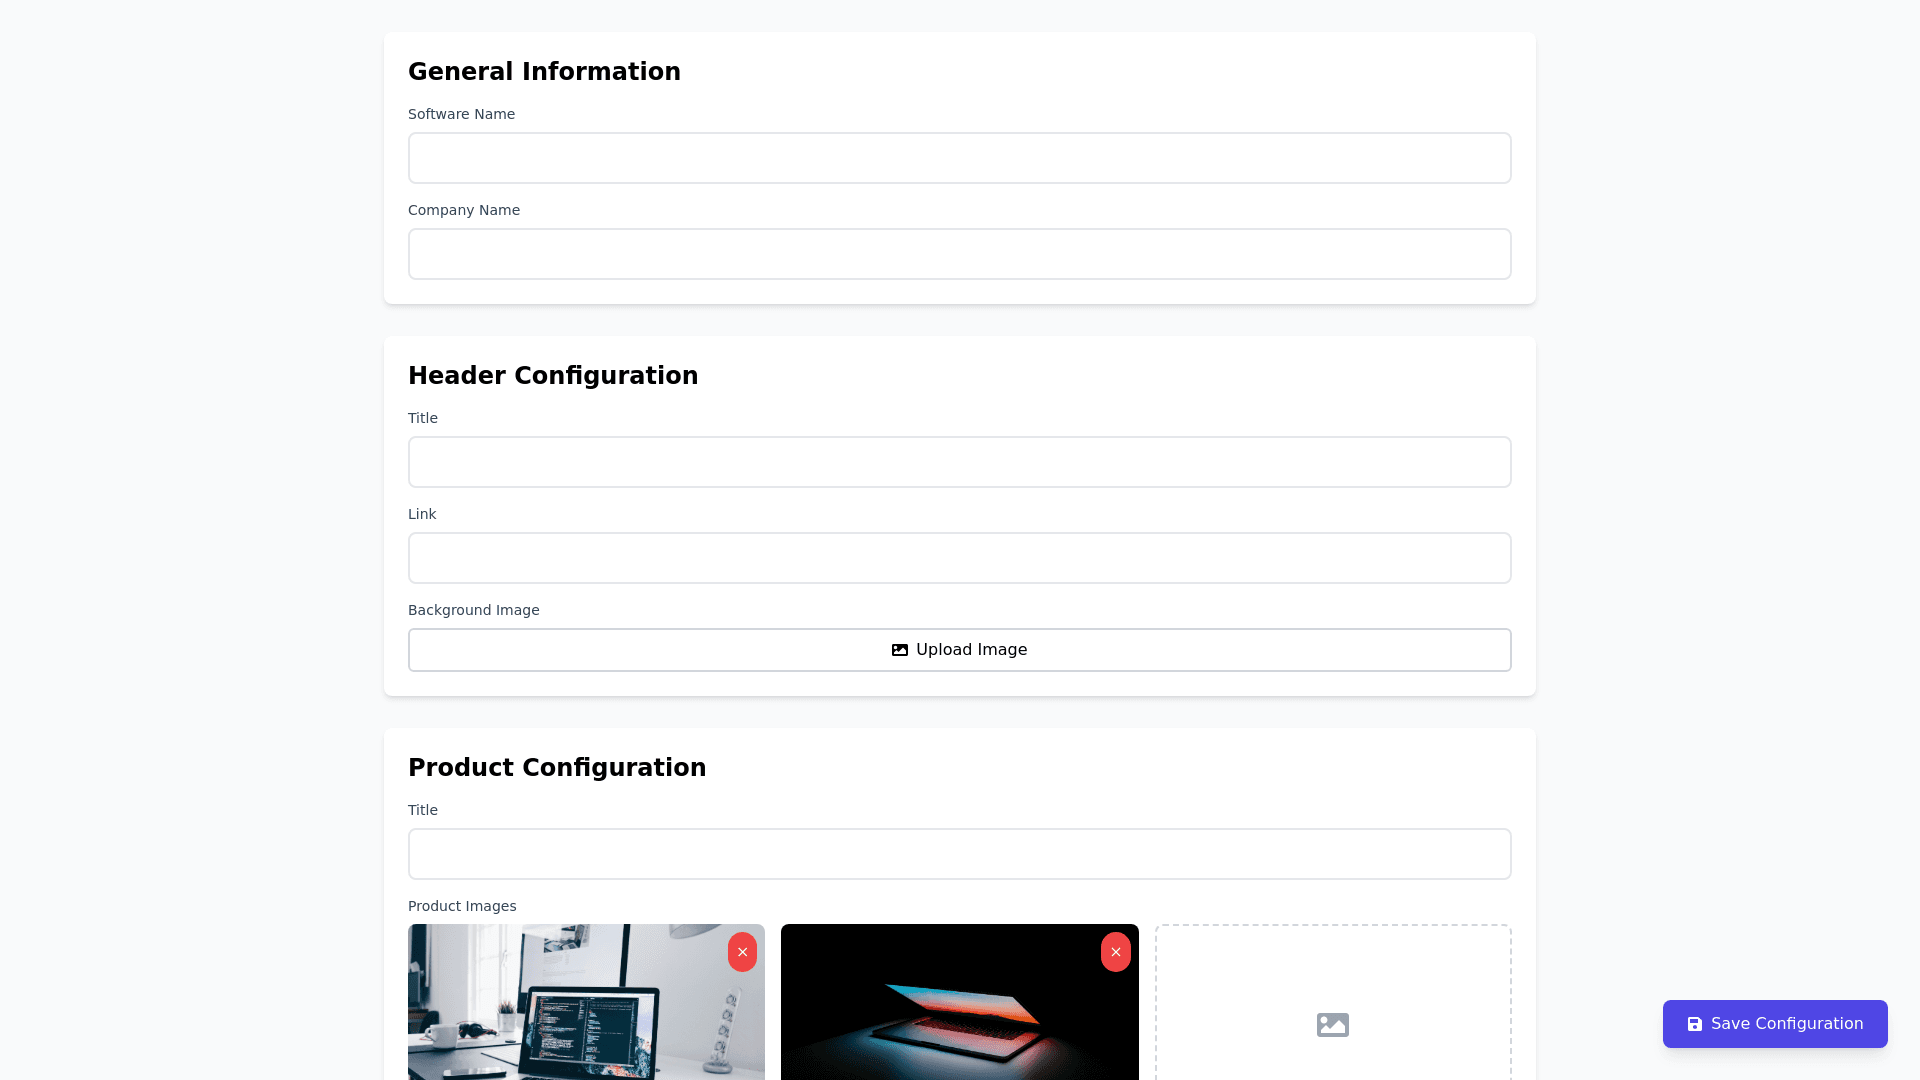Click the Software Name label
1920x1080 pixels.
coord(461,114)
